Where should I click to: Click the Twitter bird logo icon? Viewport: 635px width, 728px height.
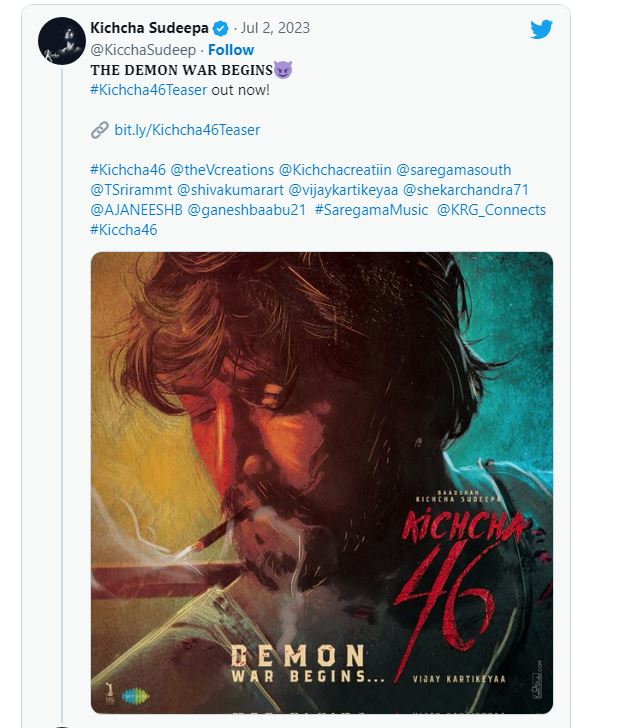542,29
